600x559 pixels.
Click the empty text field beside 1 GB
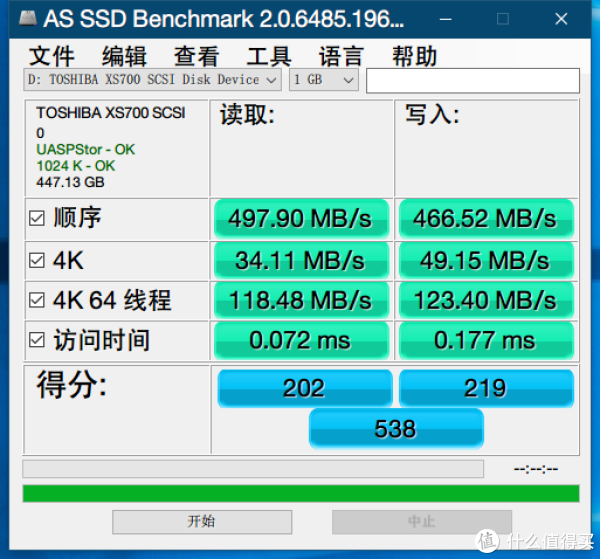473,81
